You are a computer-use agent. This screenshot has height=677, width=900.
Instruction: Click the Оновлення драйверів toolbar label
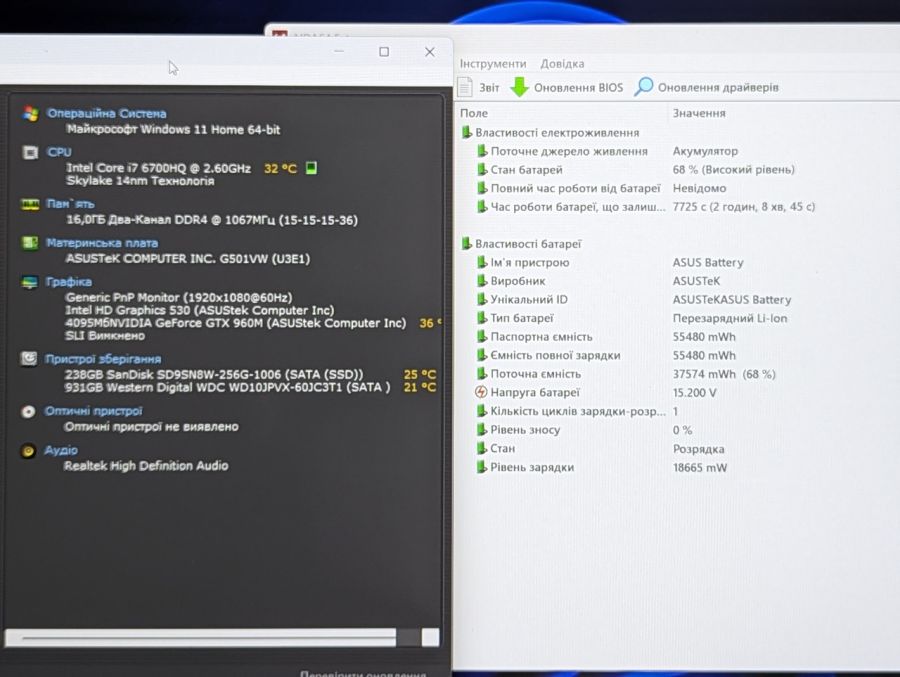718,88
